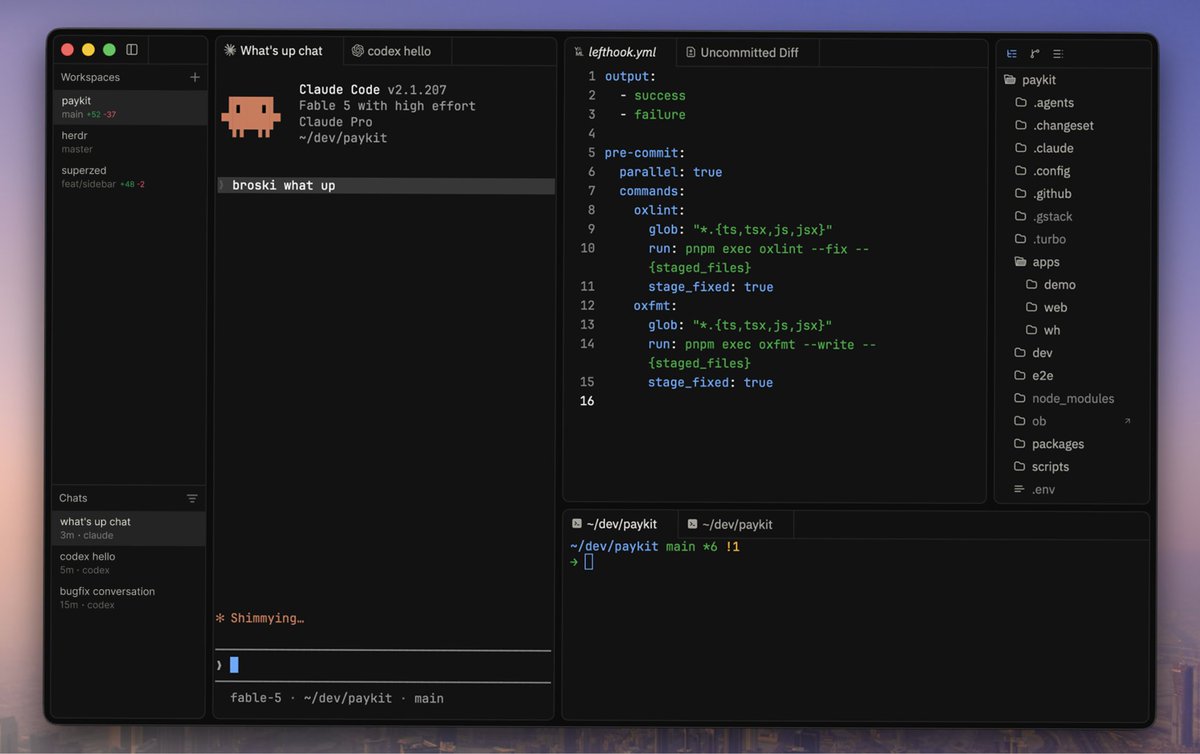The image size is (1200, 754).
Task: Switch to the What's up chat tab
Action: tap(279, 51)
